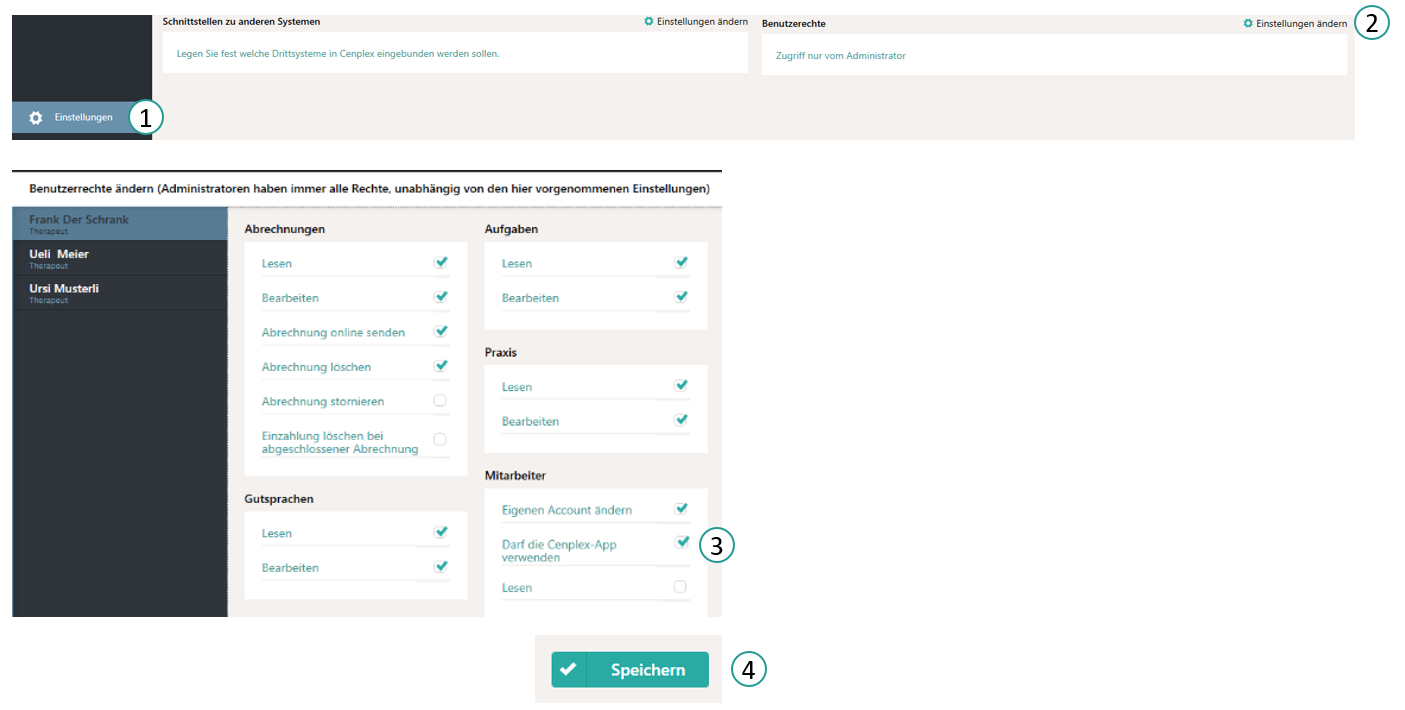Select user Ursi Musterli in list

[x=64, y=292]
